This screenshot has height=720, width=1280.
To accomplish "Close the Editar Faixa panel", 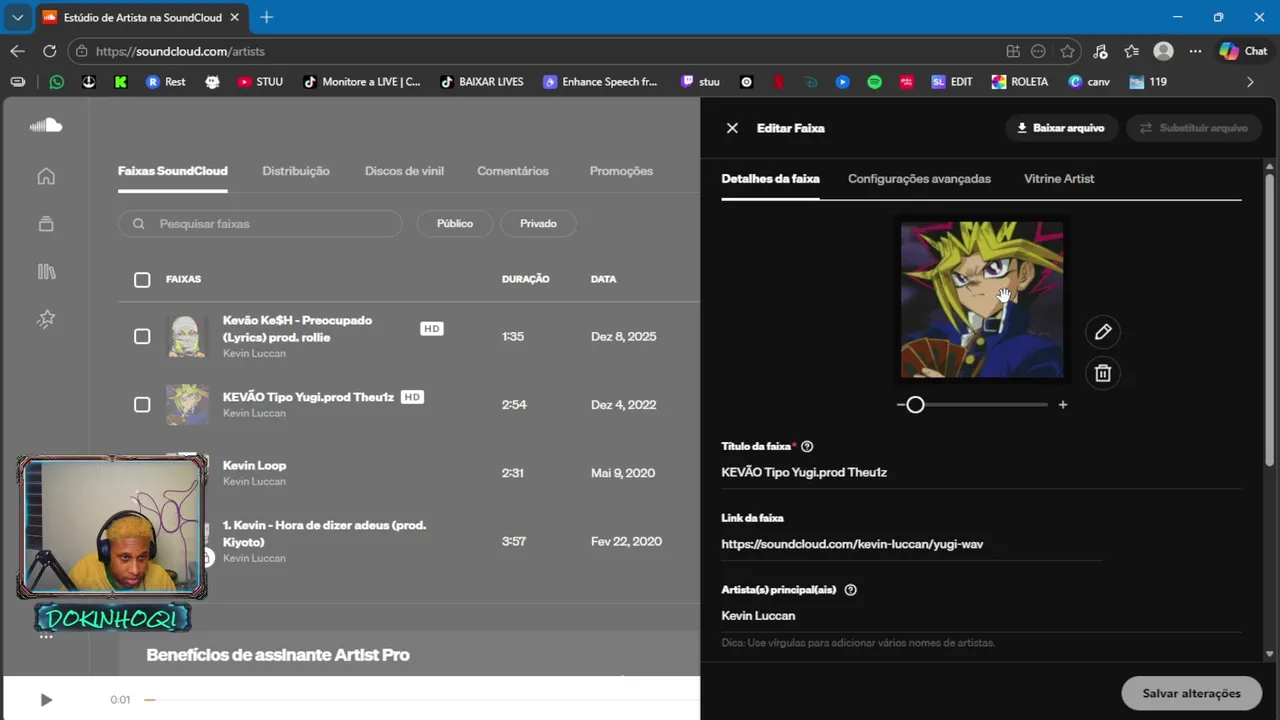I will (732, 128).
